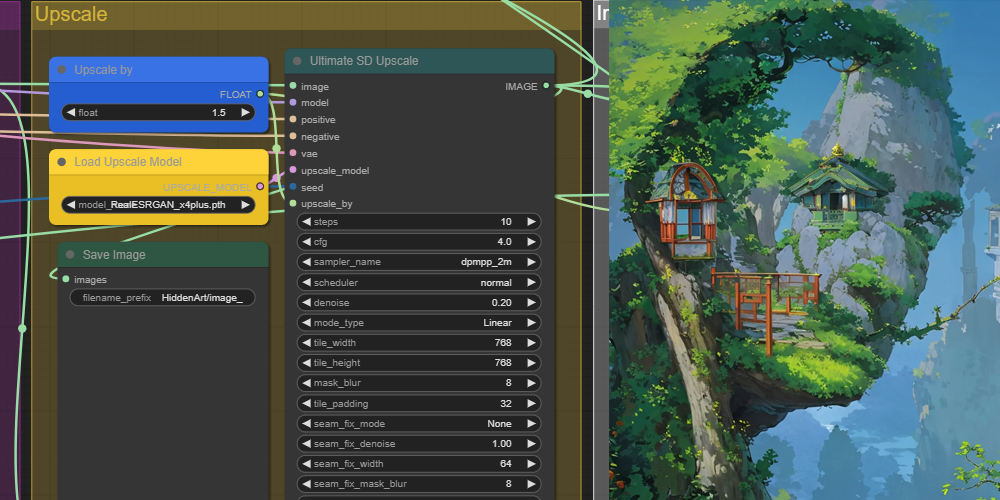This screenshot has width=1000, height=500.
Task: Click the image input socket
Action: pyautogui.click(x=293, y=86)
